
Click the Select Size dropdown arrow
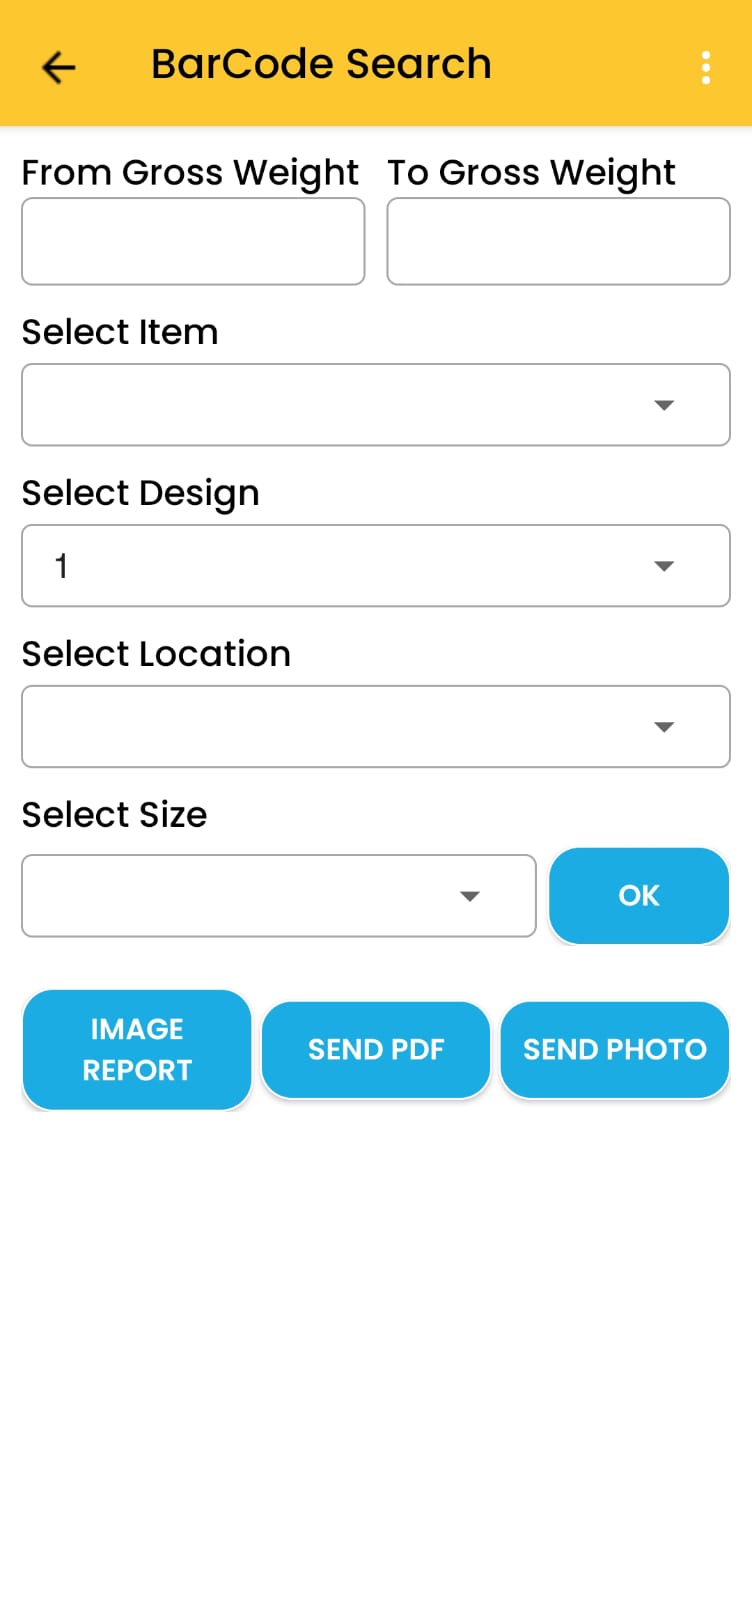[x=469, y=896]
